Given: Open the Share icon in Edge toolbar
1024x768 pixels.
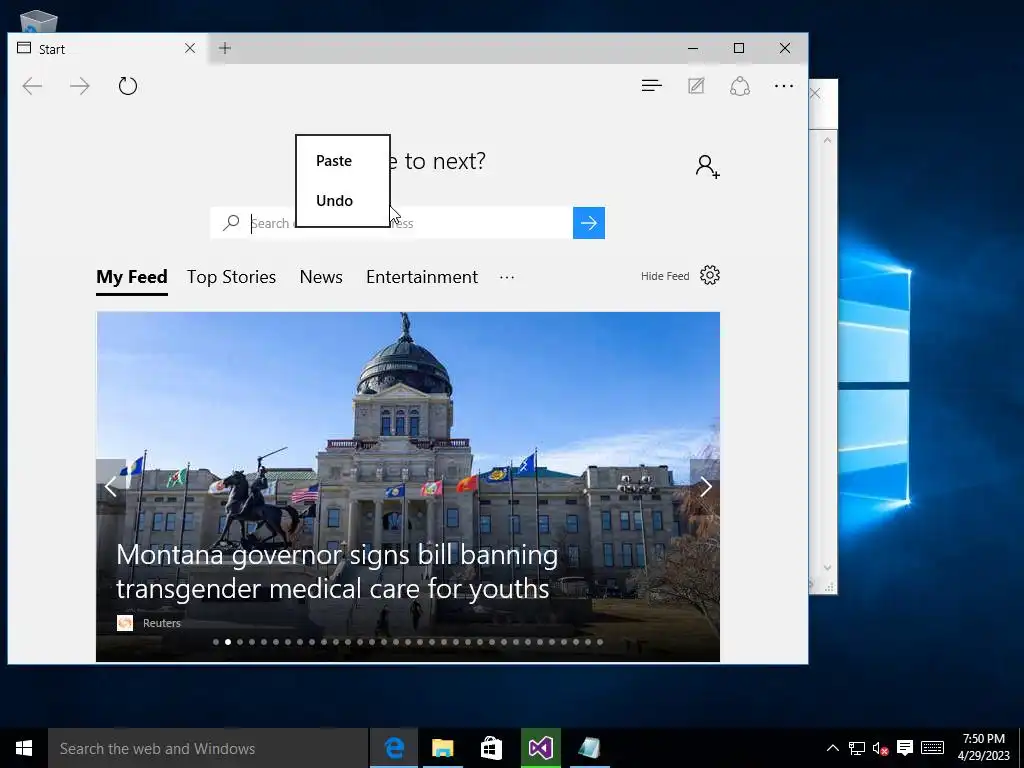Looking at the screenshot, I should pyautogui.click(x=740, y=86).
